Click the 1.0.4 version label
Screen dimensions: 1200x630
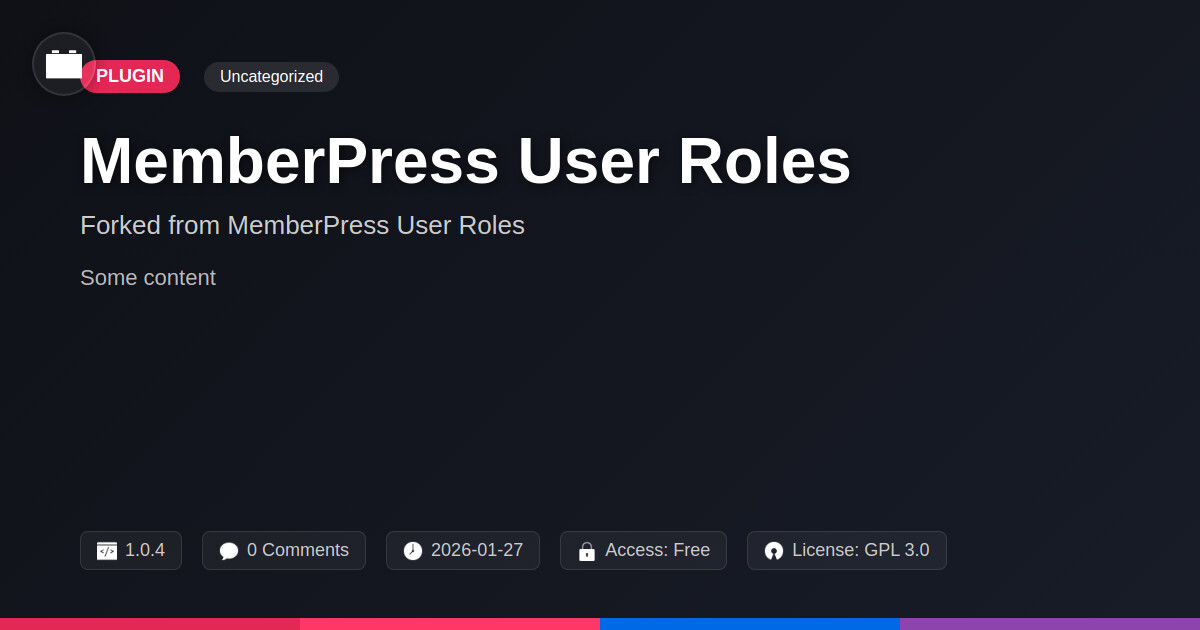pyautogui.click(x=145, y=550)
